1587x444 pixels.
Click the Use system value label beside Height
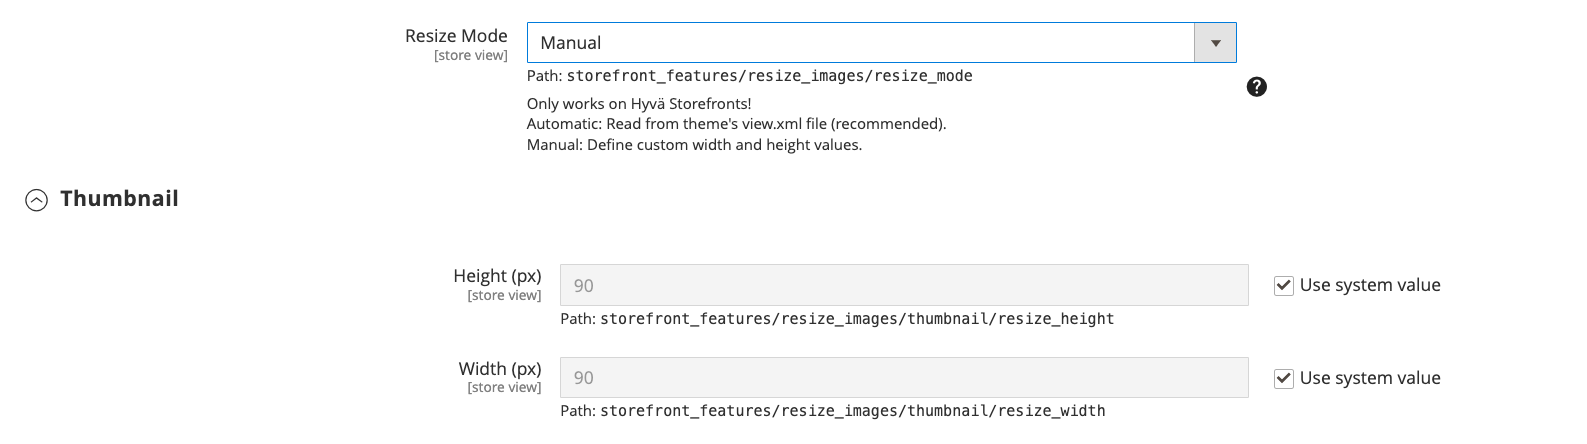(1370, 286)
